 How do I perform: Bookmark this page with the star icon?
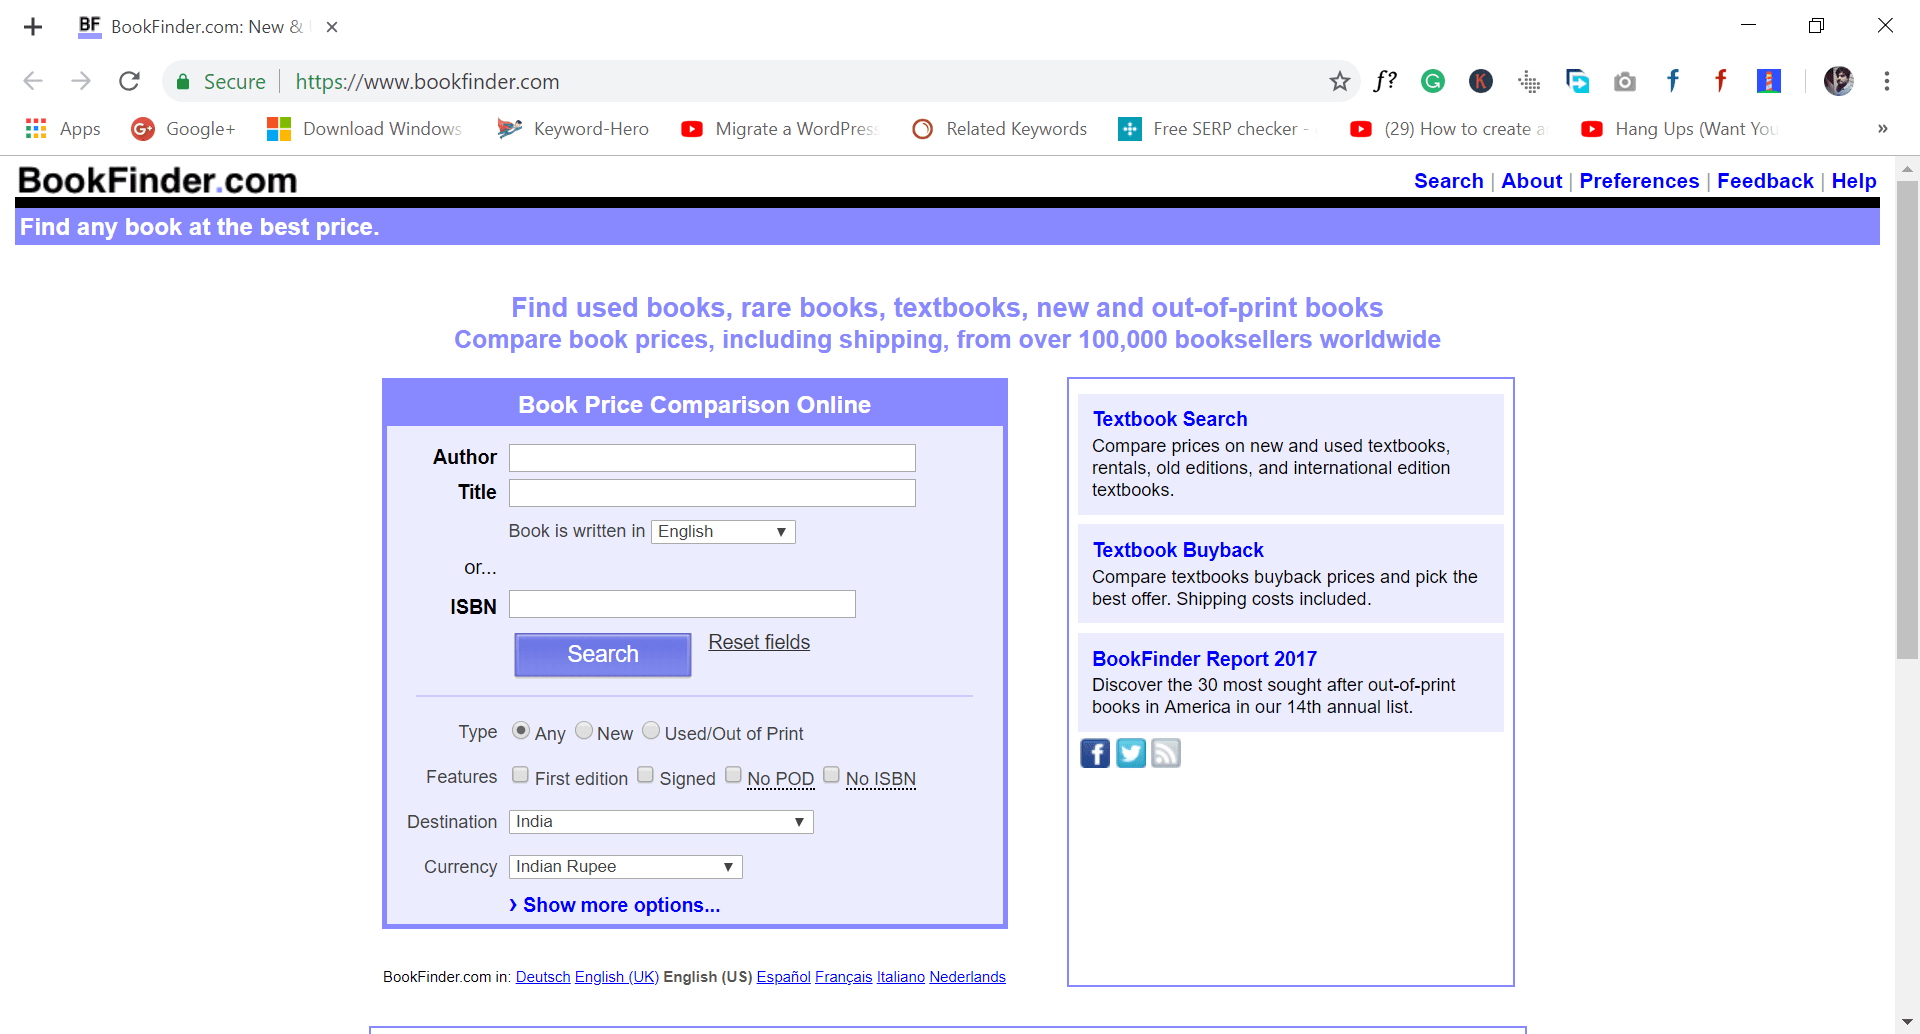coord(1340,81)
